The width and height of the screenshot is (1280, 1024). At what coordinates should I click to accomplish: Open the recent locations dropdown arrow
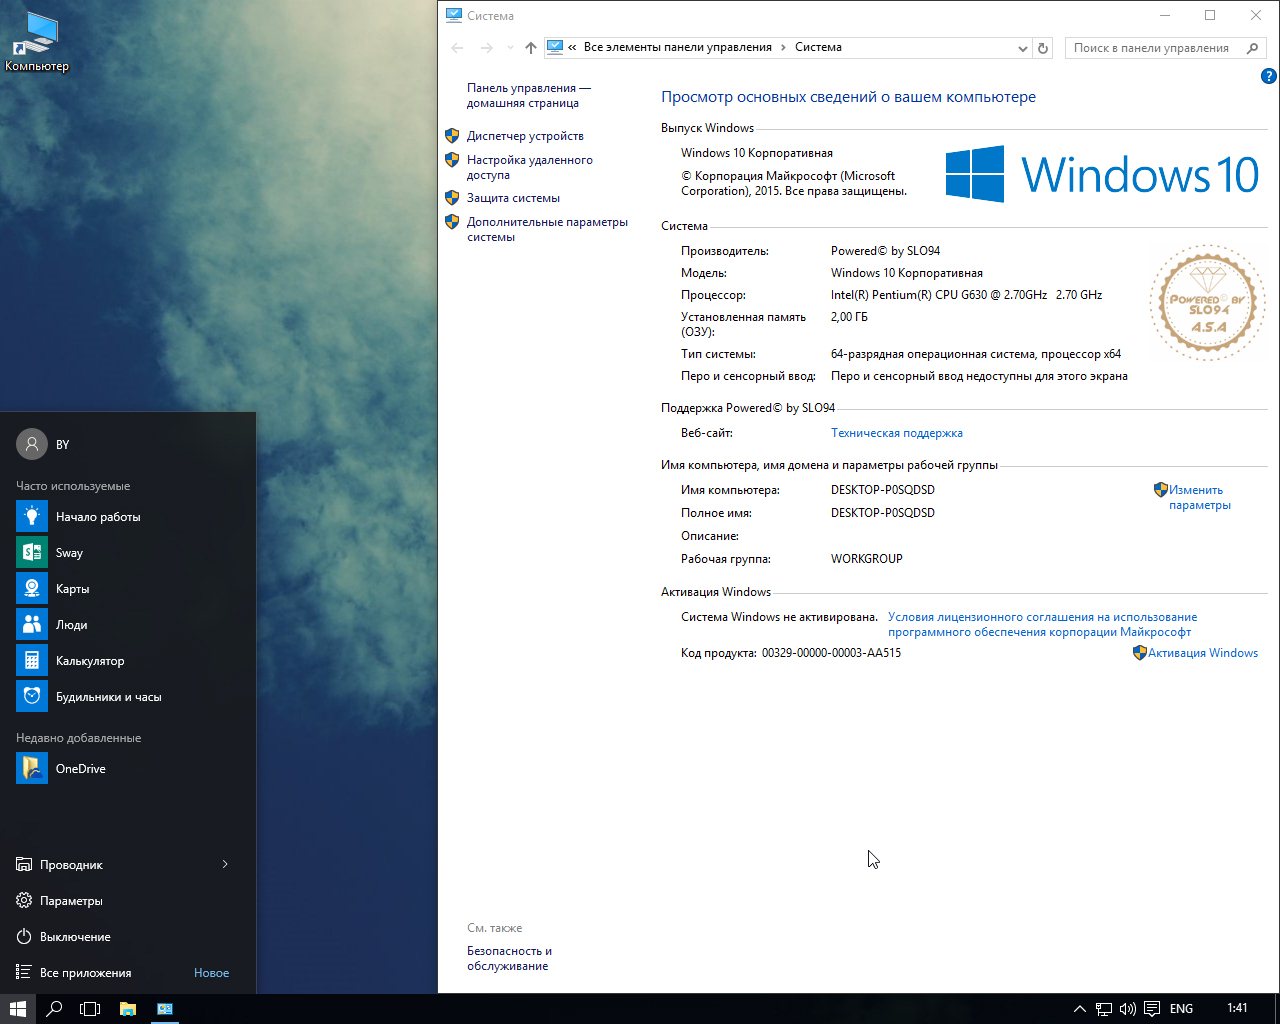(510, 48)
